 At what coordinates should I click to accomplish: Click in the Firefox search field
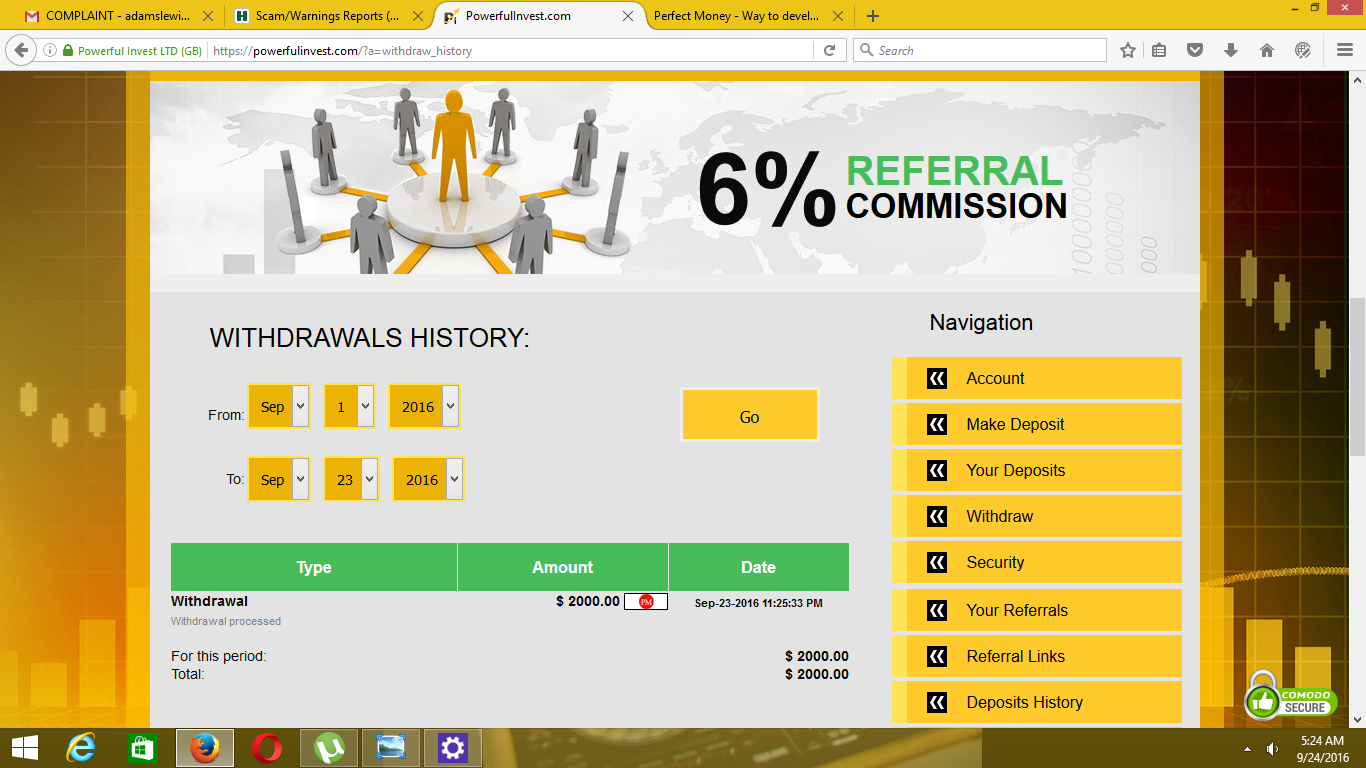point(985,50)
